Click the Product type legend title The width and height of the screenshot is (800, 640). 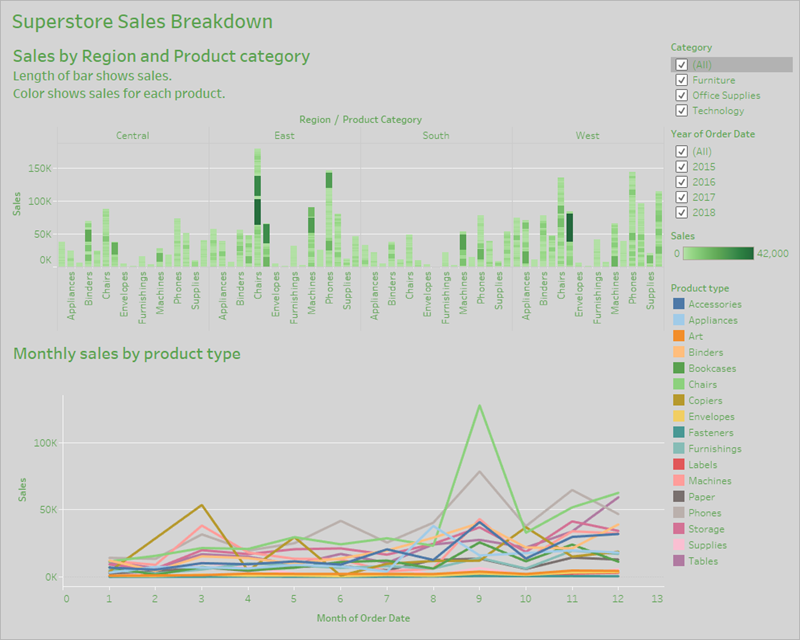(x=700, y=288)
